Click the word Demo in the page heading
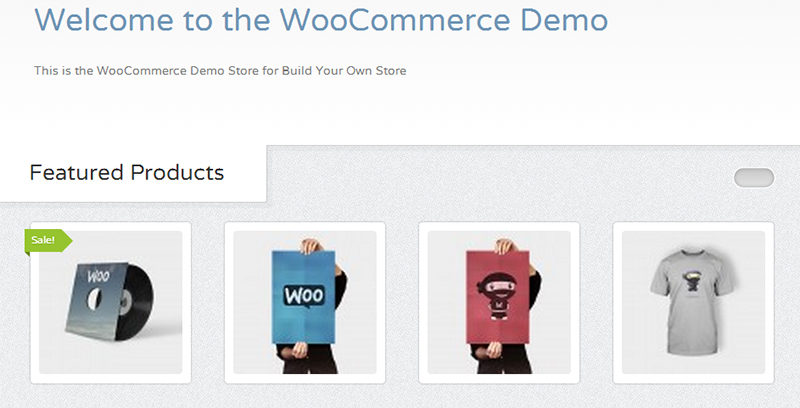The width and height of the screenshot is (800, 408). tap(564, 19)
